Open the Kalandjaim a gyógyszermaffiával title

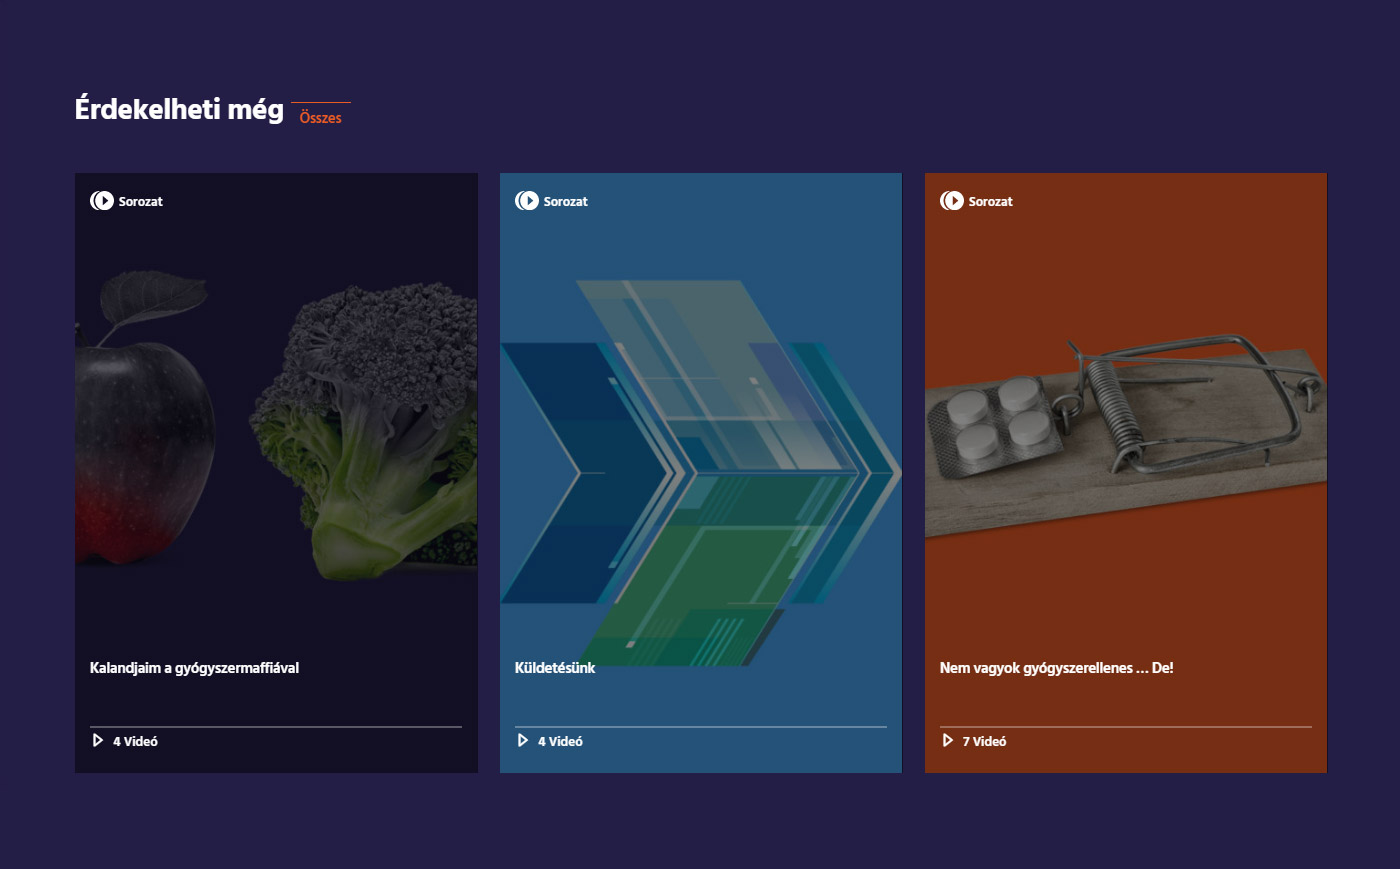[194, 668]
